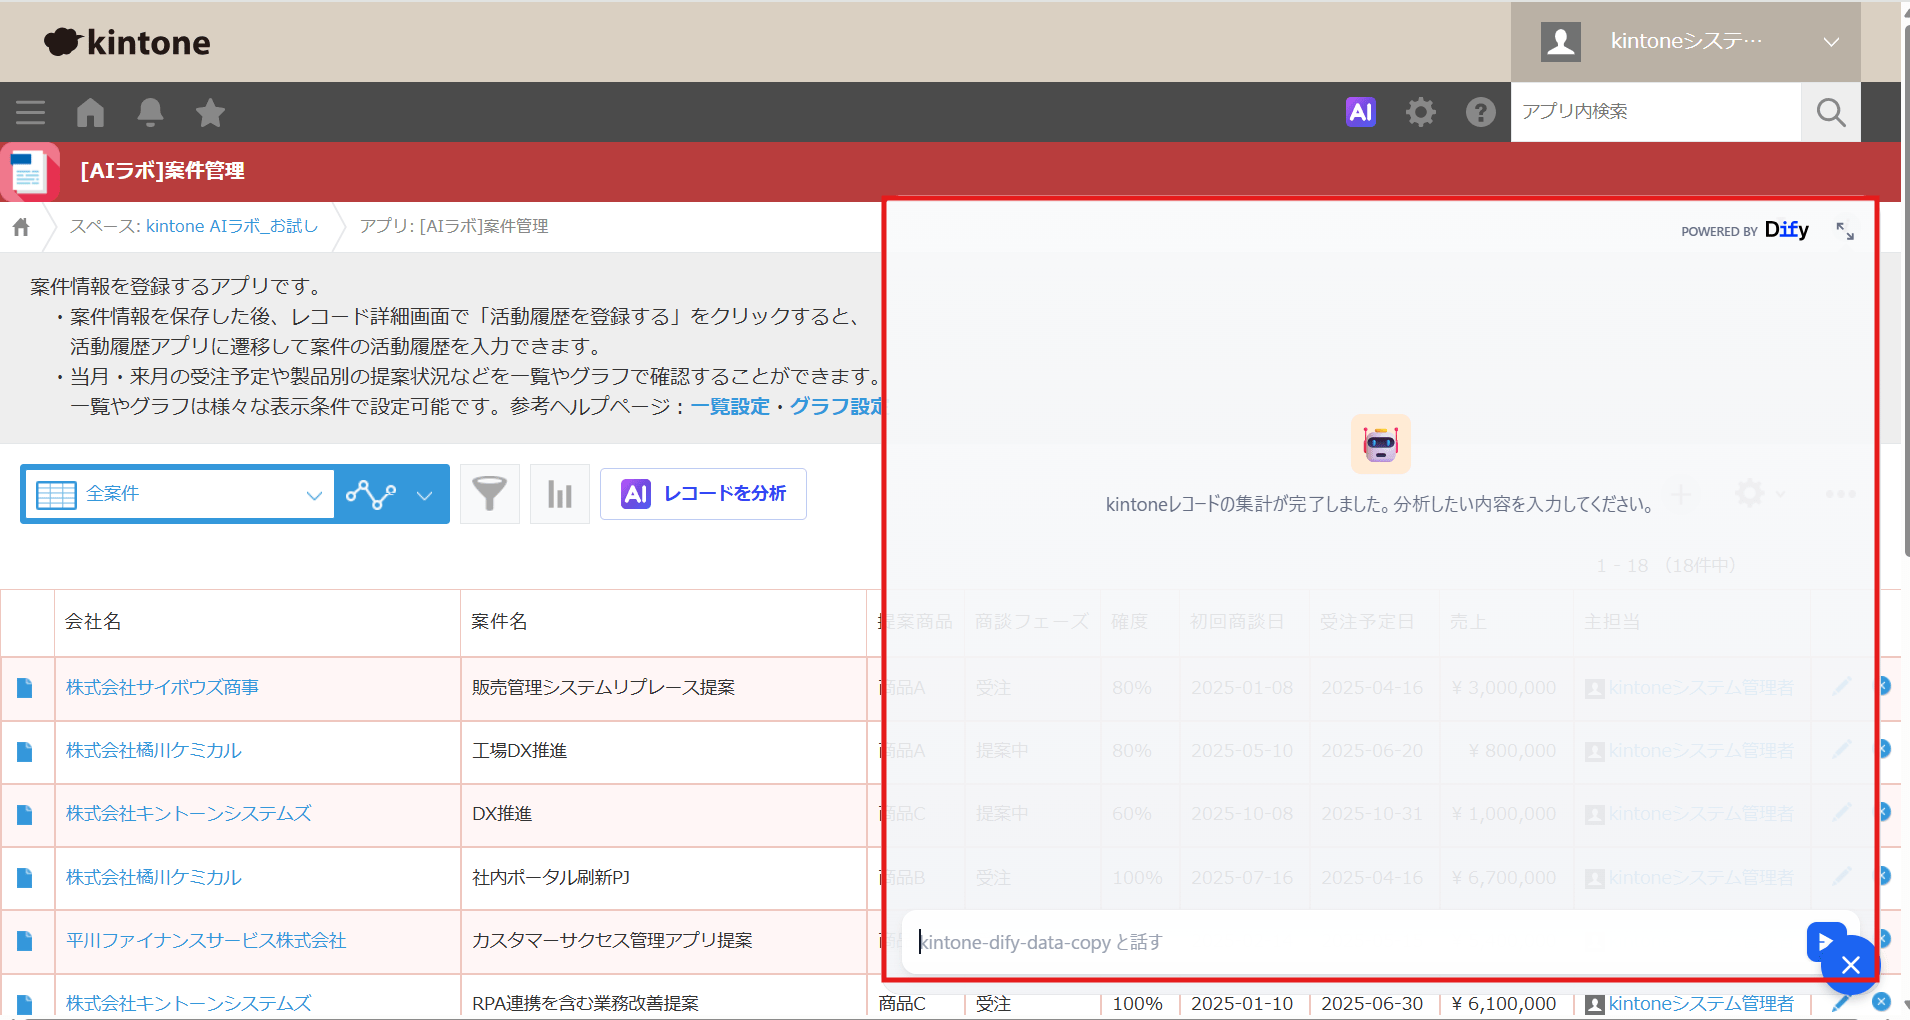Viewport: 1910px width, 1020px height.
Task: Open the hamburger menu in the toolbar
Action: pyautogui.click(x=30, y=112)
